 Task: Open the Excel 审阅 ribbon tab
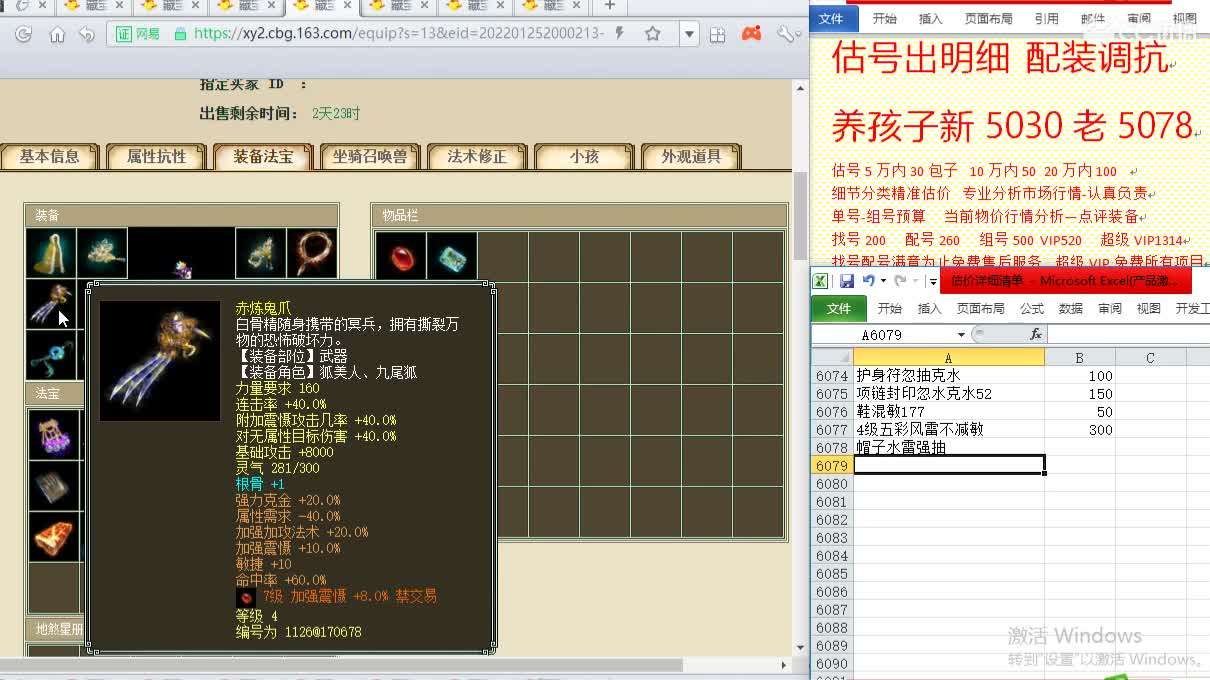(1110, 309)
